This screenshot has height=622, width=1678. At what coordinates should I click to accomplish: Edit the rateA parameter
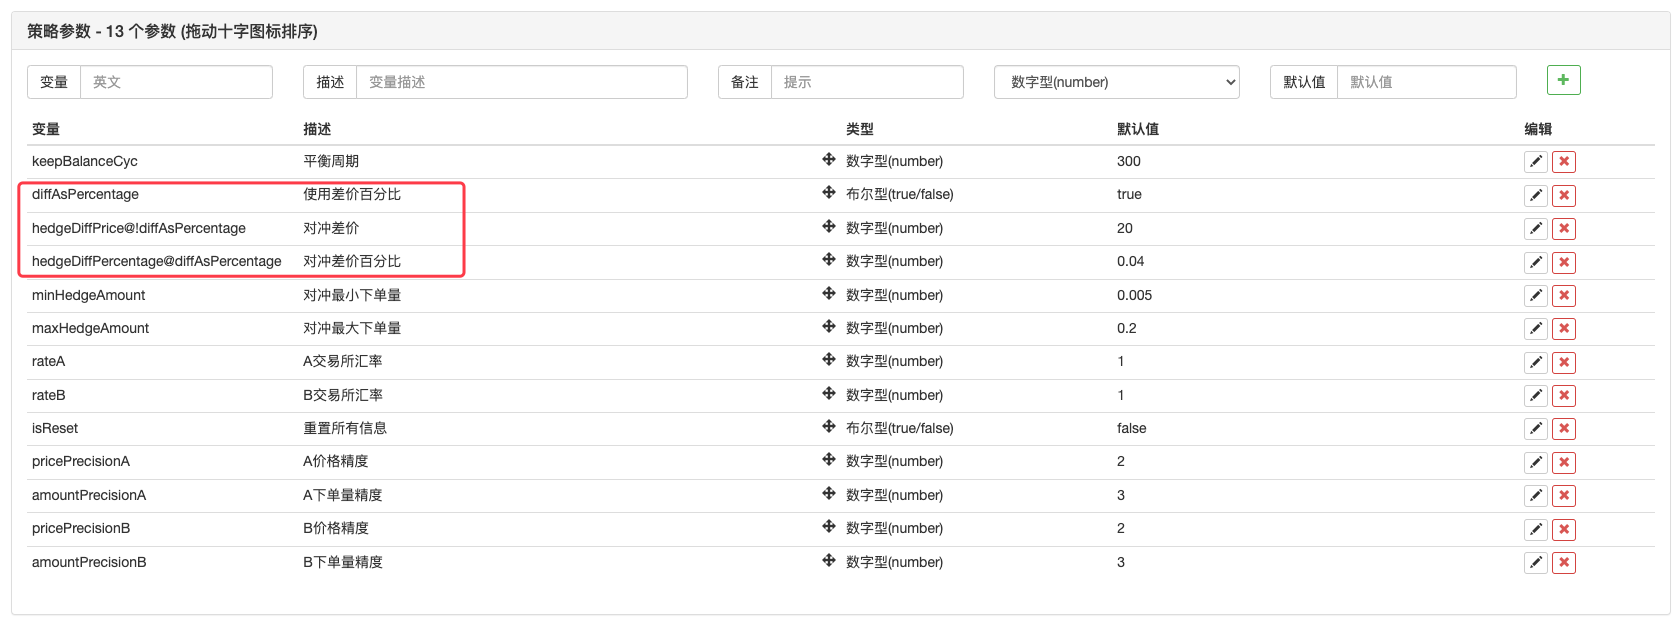(1536, 362)
